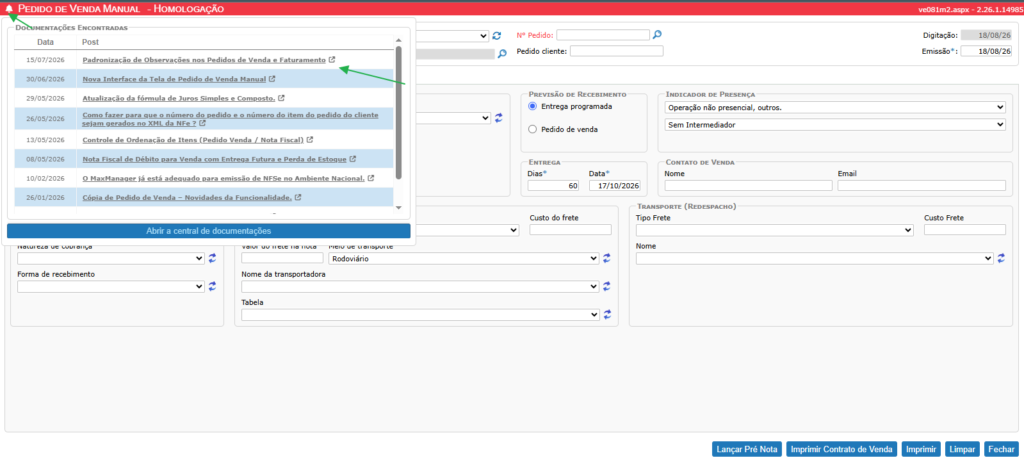Image resolution: width=1024 pixels, height=474 pixels.
Task: Open link Padronização de Observações nos Pedidos
Action: [x=204, y=60]
